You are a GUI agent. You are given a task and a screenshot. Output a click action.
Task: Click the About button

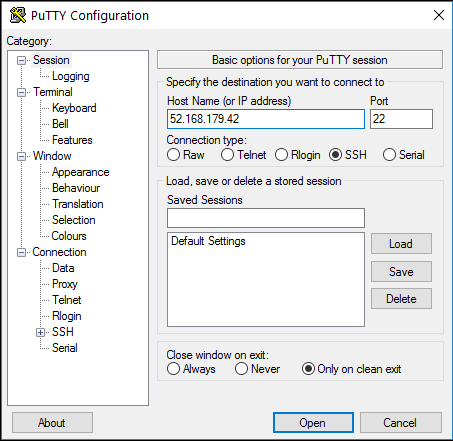click(x=52, y=423)
